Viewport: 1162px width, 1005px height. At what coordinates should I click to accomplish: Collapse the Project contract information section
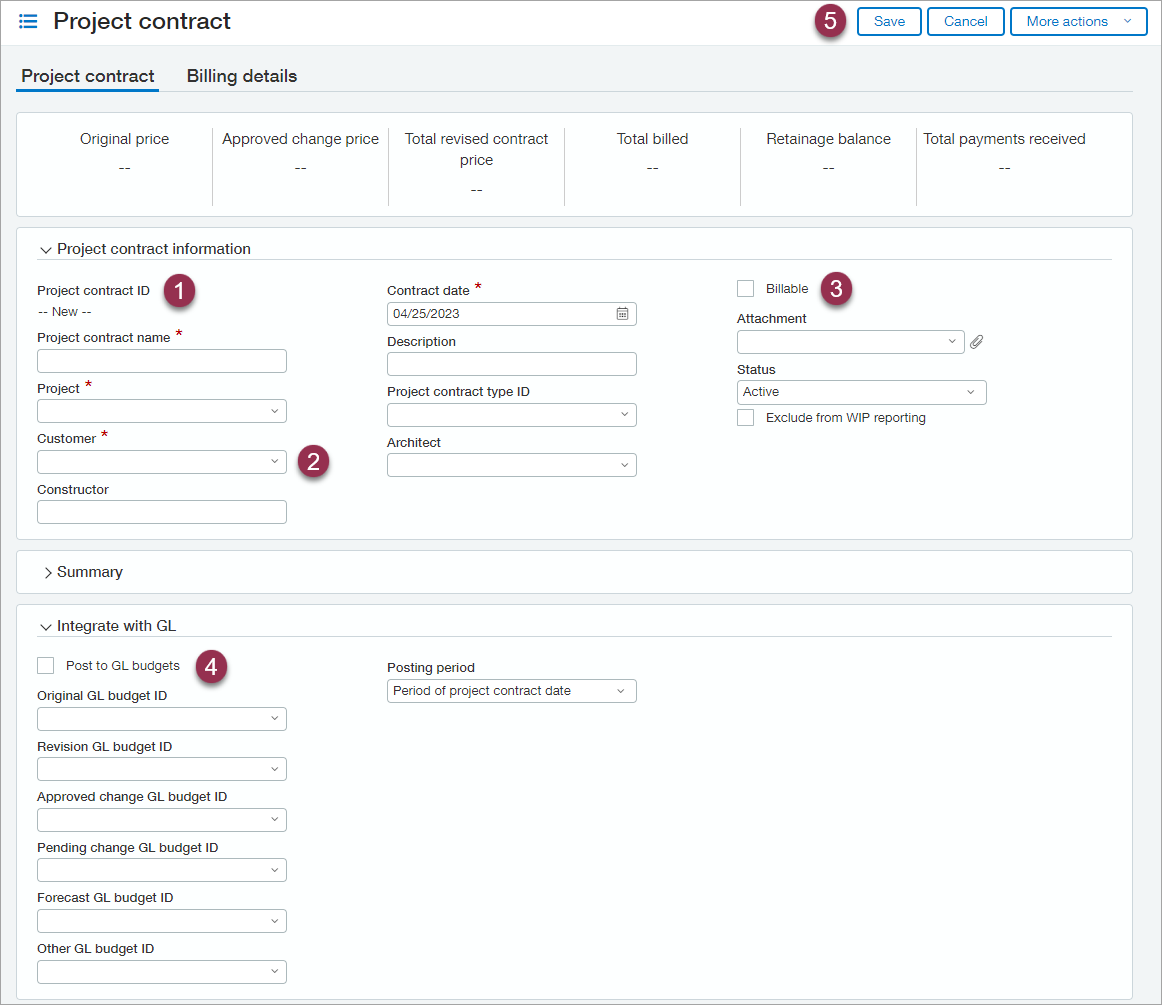[x=46, y=249]
